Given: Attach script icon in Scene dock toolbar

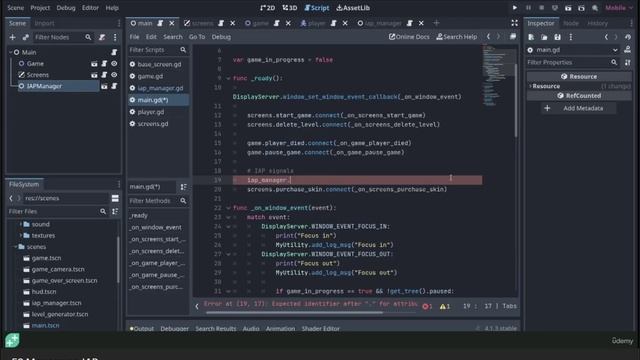Looking at the screenshot, I should (102, 37).
